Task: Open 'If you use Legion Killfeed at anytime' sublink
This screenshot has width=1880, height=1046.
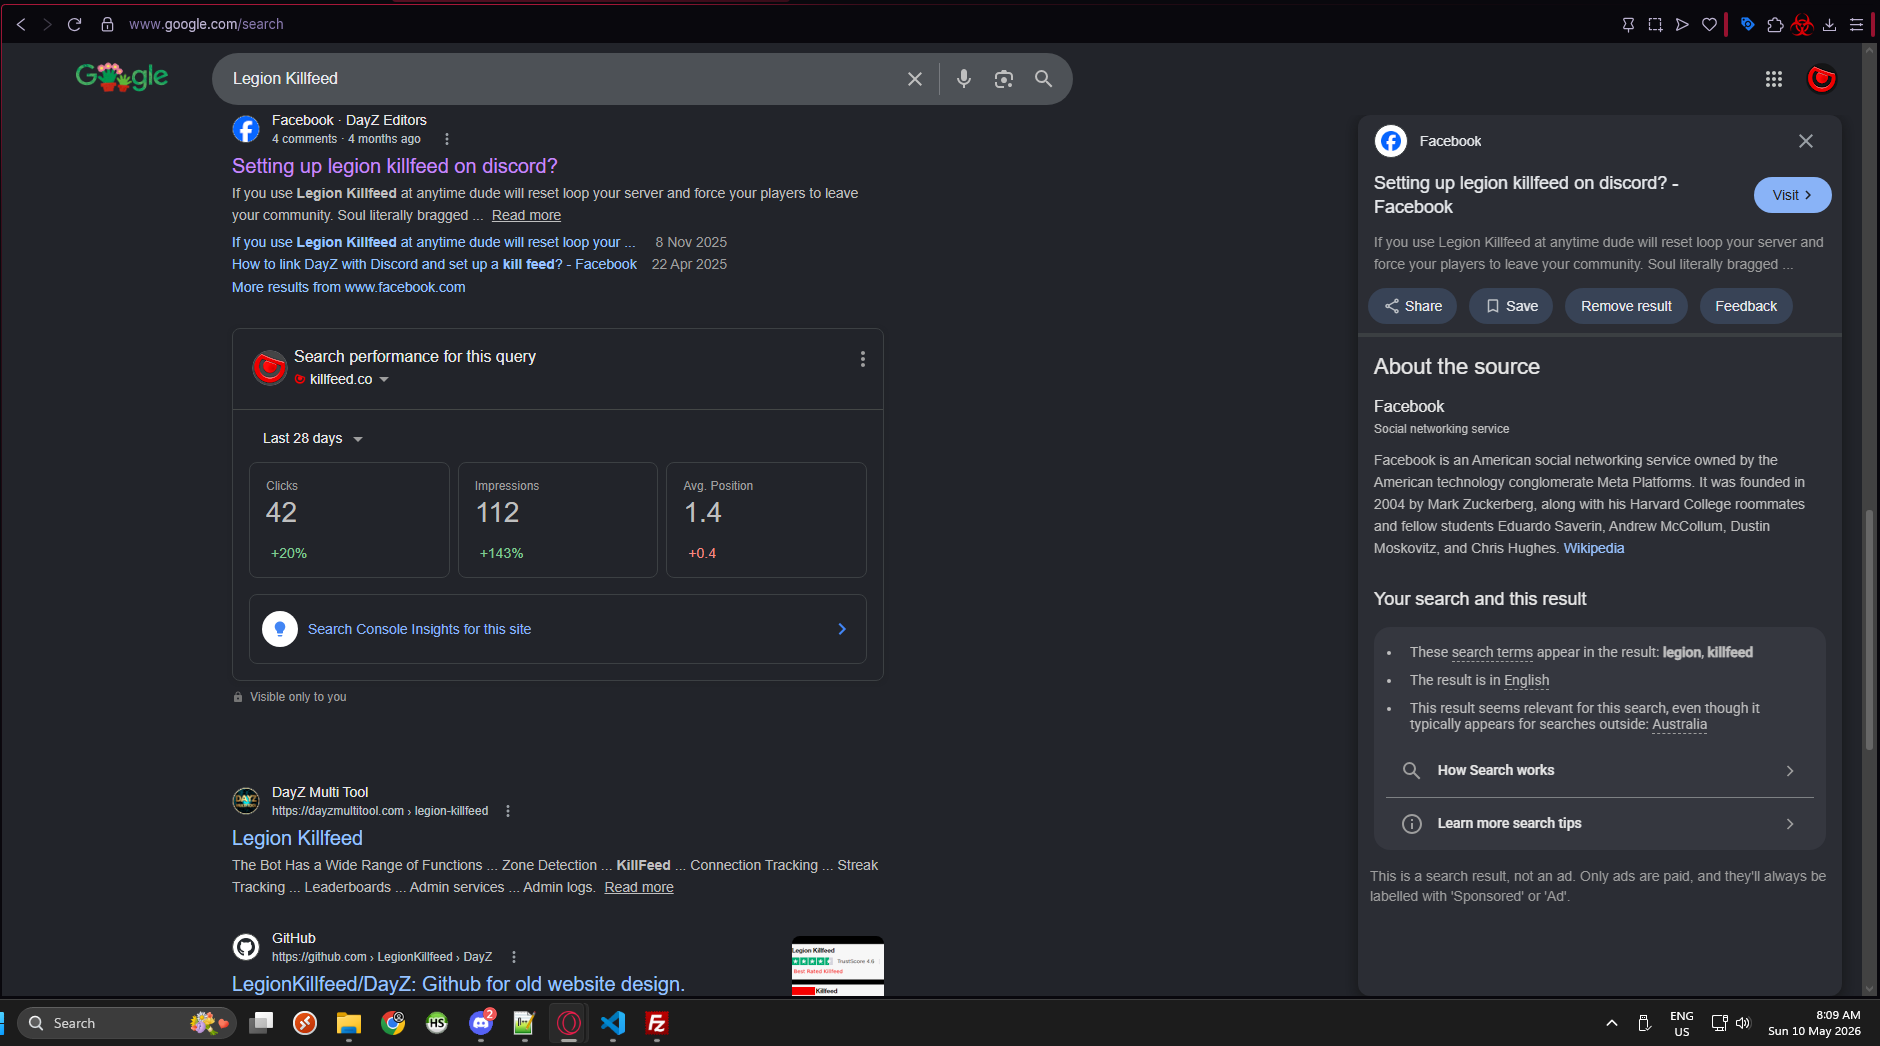Action: 433,242
